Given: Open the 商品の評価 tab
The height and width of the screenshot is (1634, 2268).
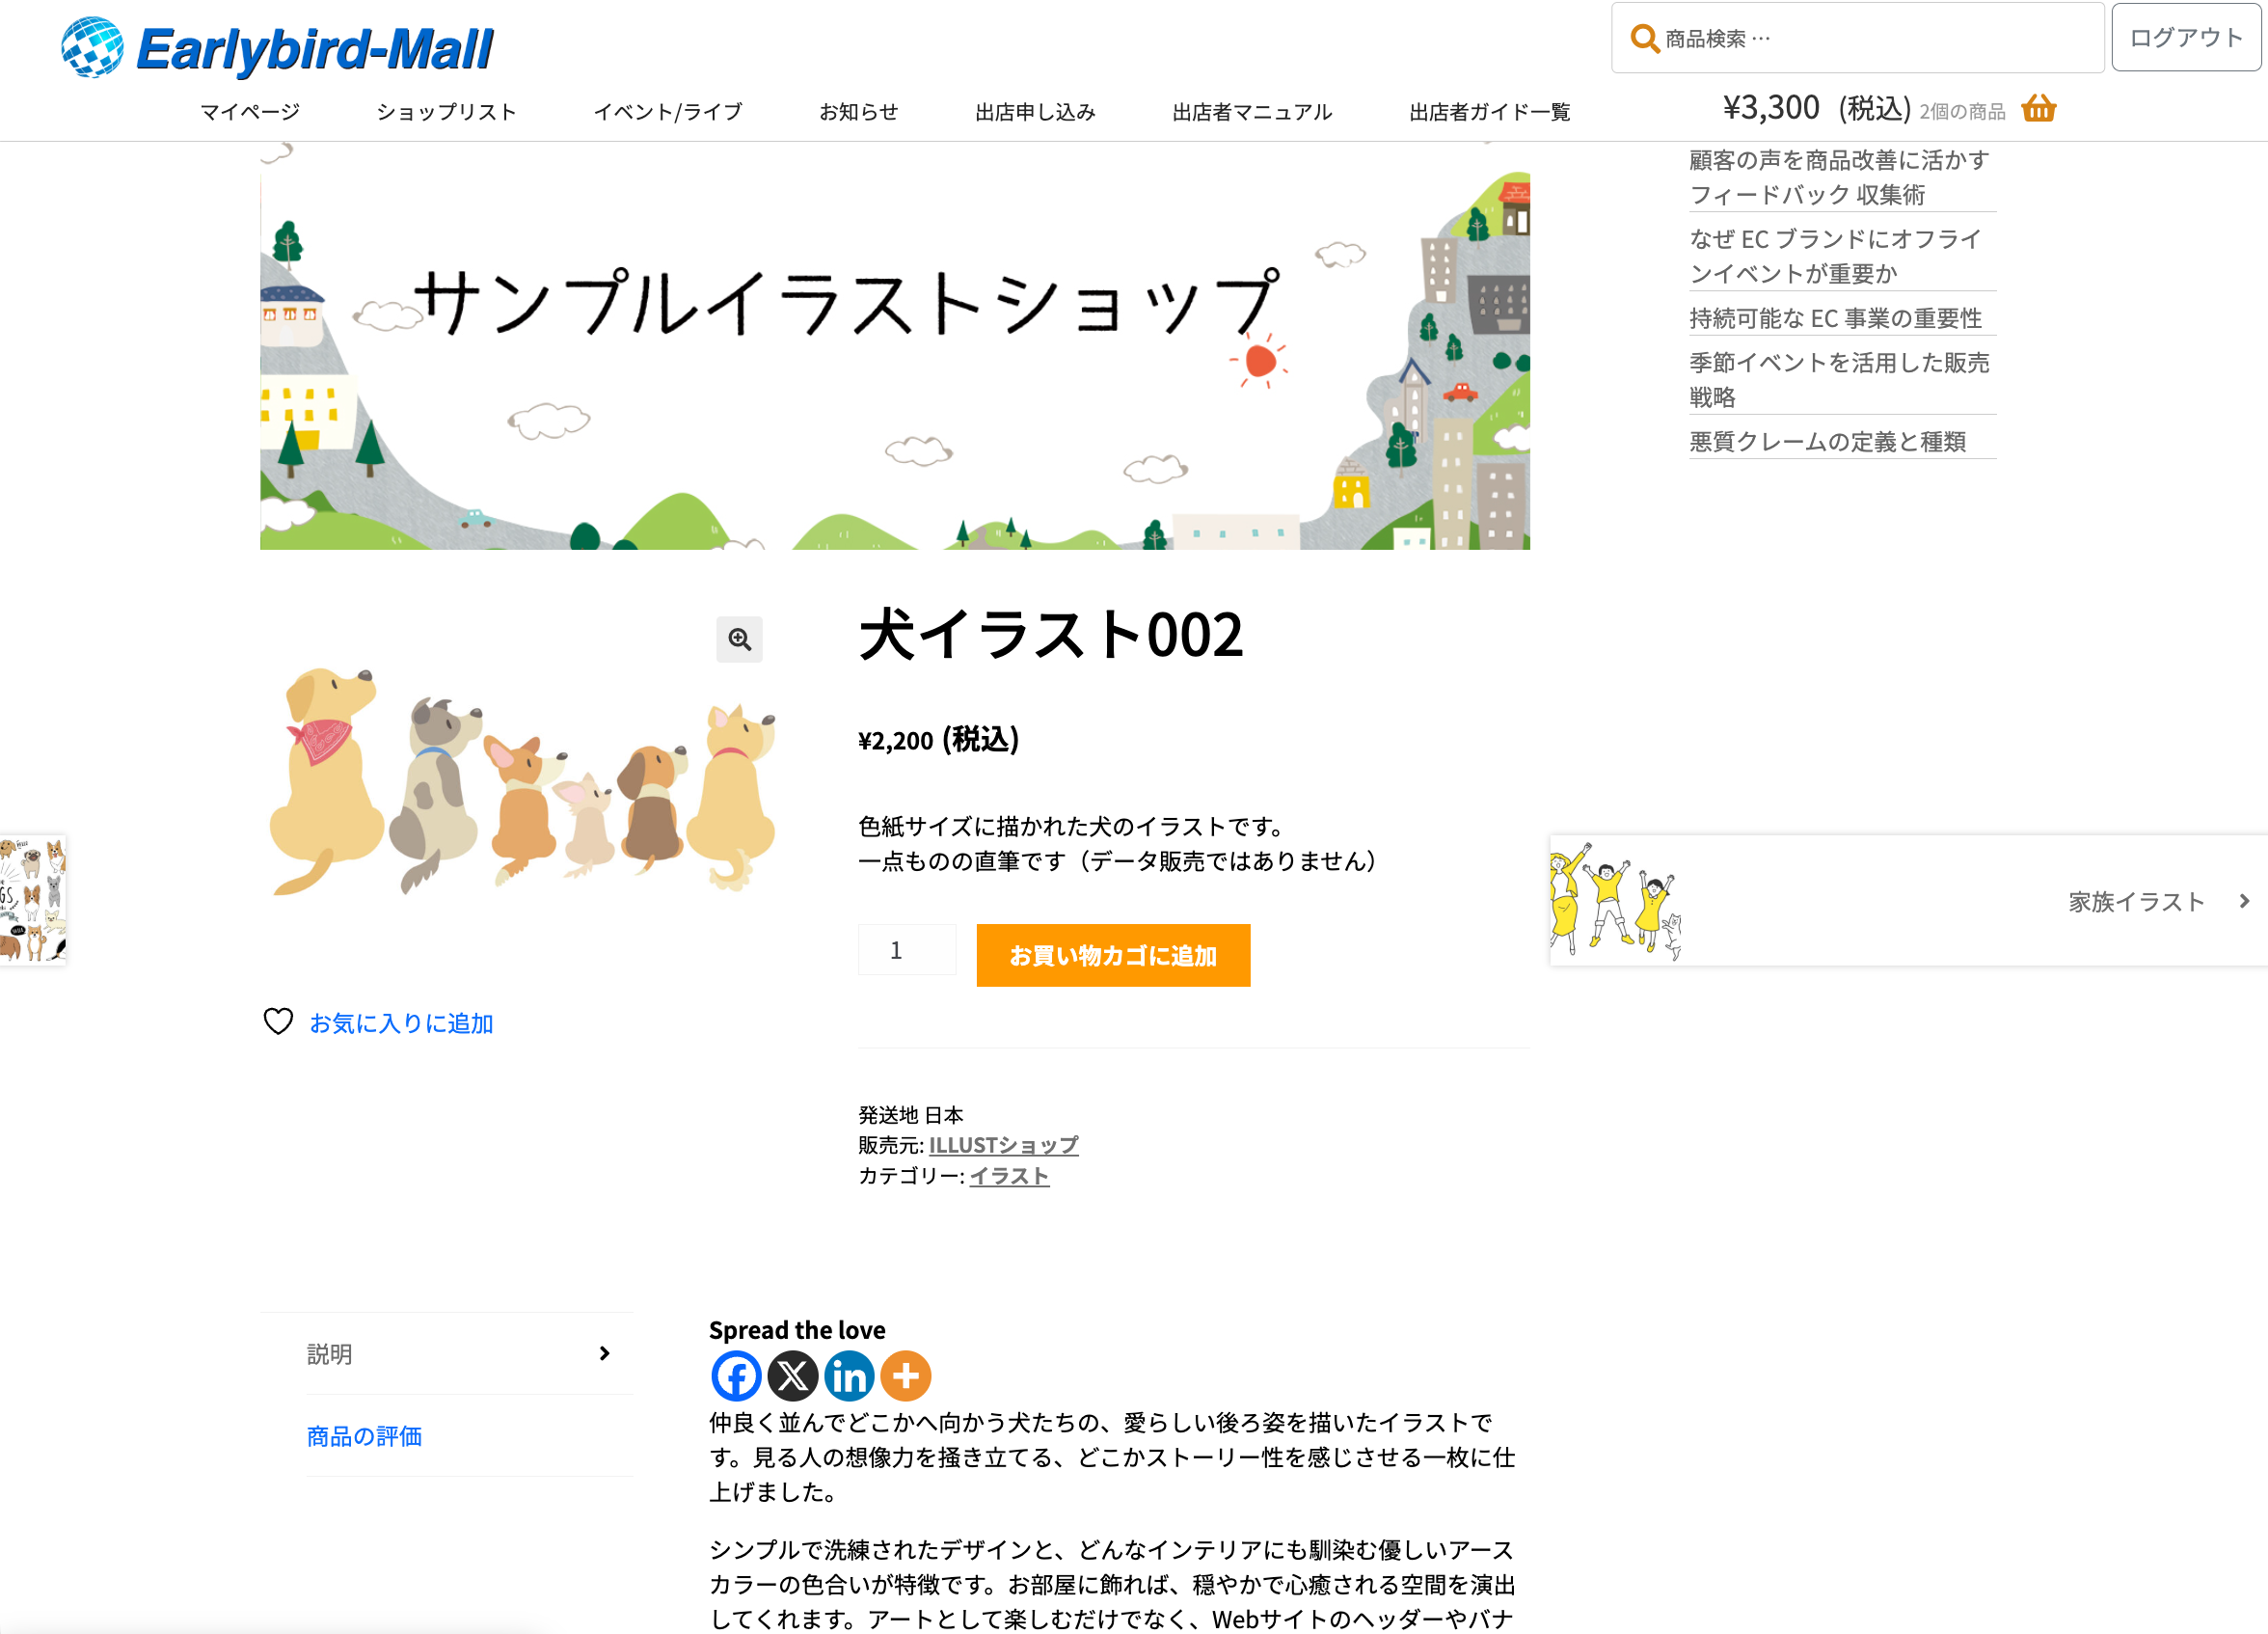Looking at the screenshot, I should coord(364,1436).
